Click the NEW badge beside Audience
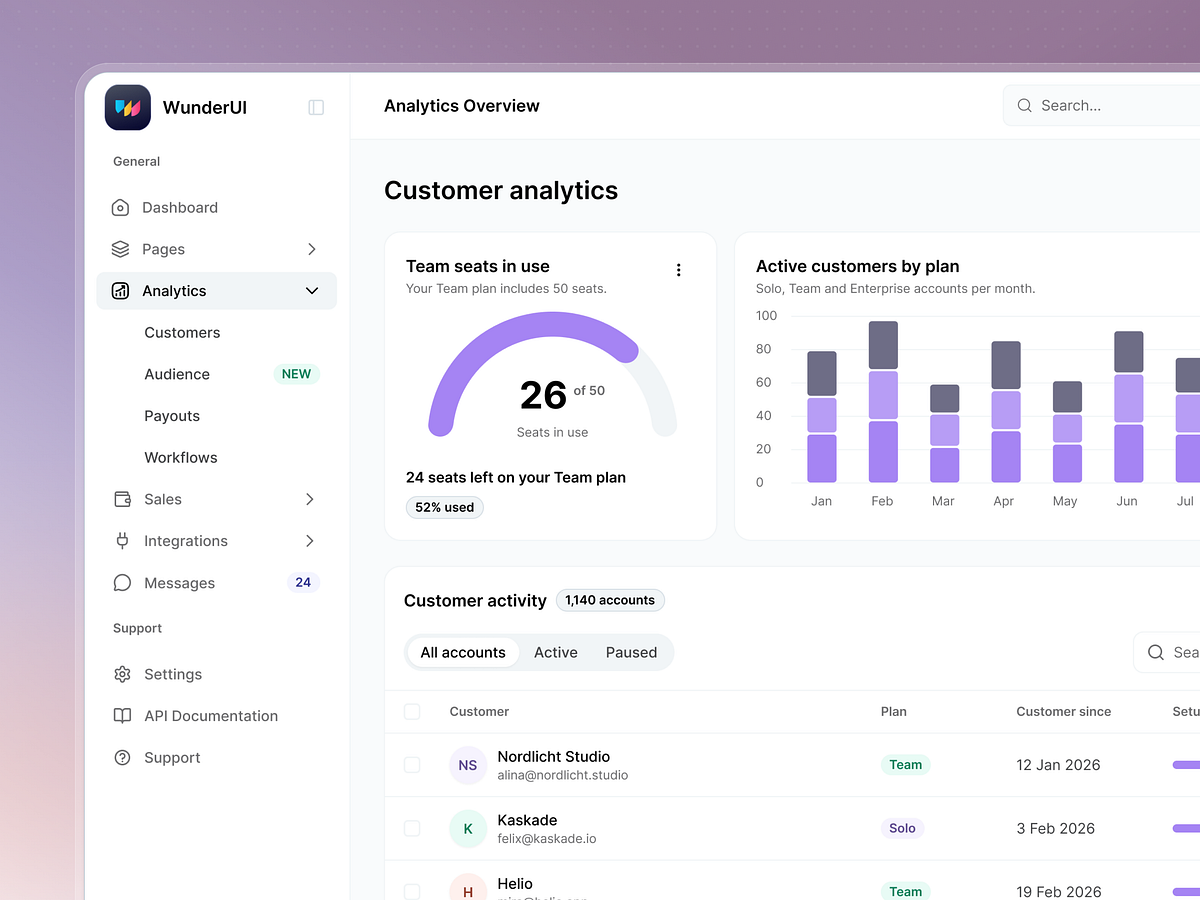Viewport: 1200px width, 900px height. click(x=297, y=374)
